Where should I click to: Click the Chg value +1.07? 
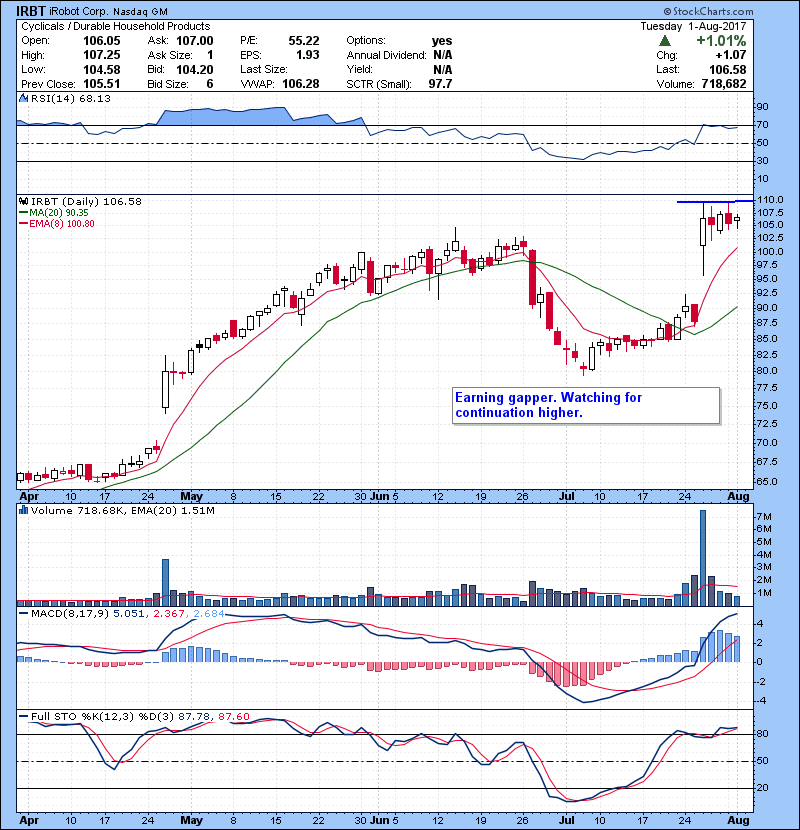point(731,55)
